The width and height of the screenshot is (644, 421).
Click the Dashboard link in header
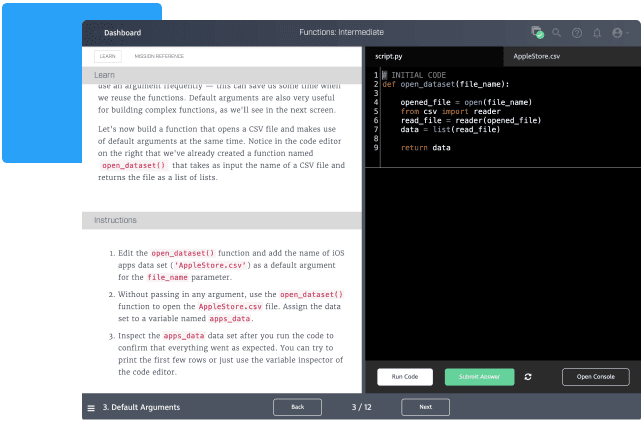pyautogui.click(x=122, y=33)
